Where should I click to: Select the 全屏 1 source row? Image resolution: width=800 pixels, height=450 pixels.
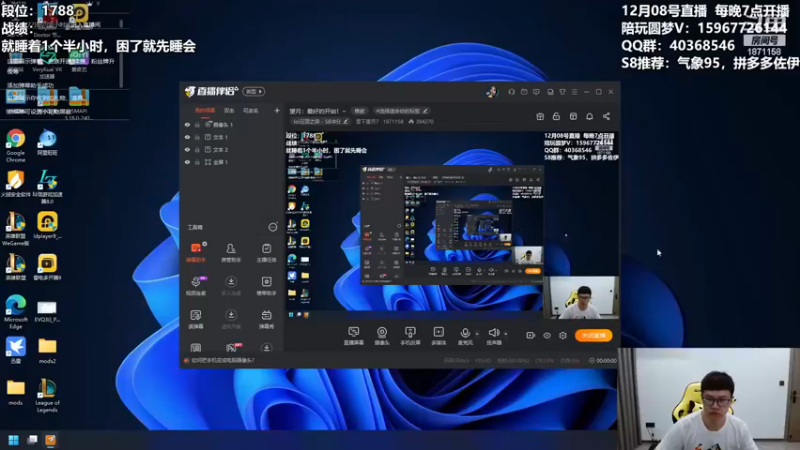(232, 162)
